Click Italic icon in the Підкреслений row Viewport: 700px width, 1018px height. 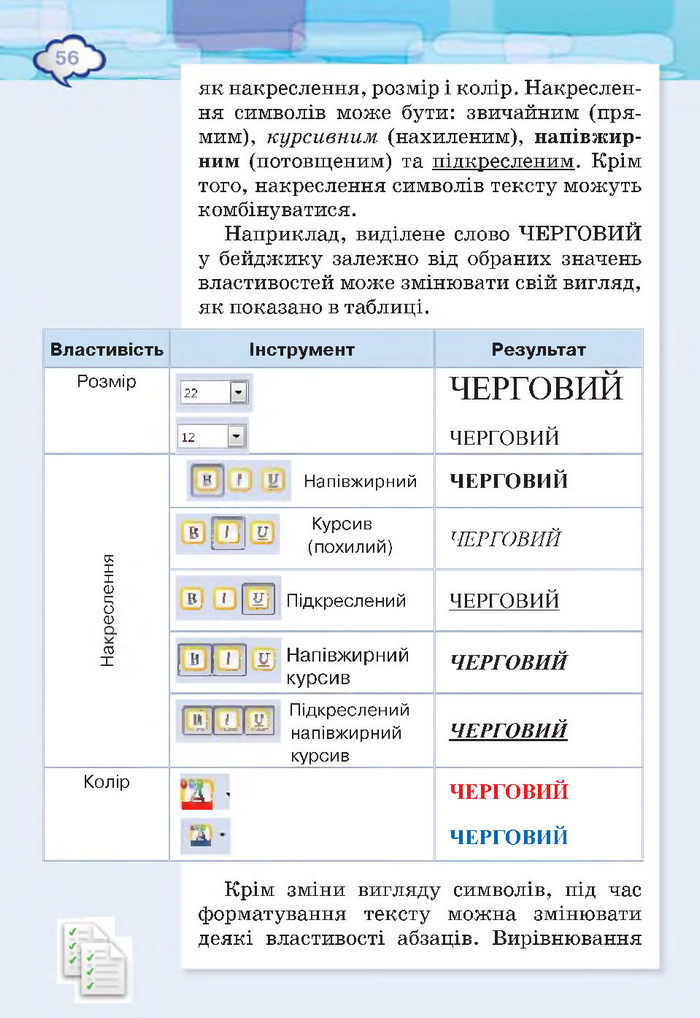225,598
